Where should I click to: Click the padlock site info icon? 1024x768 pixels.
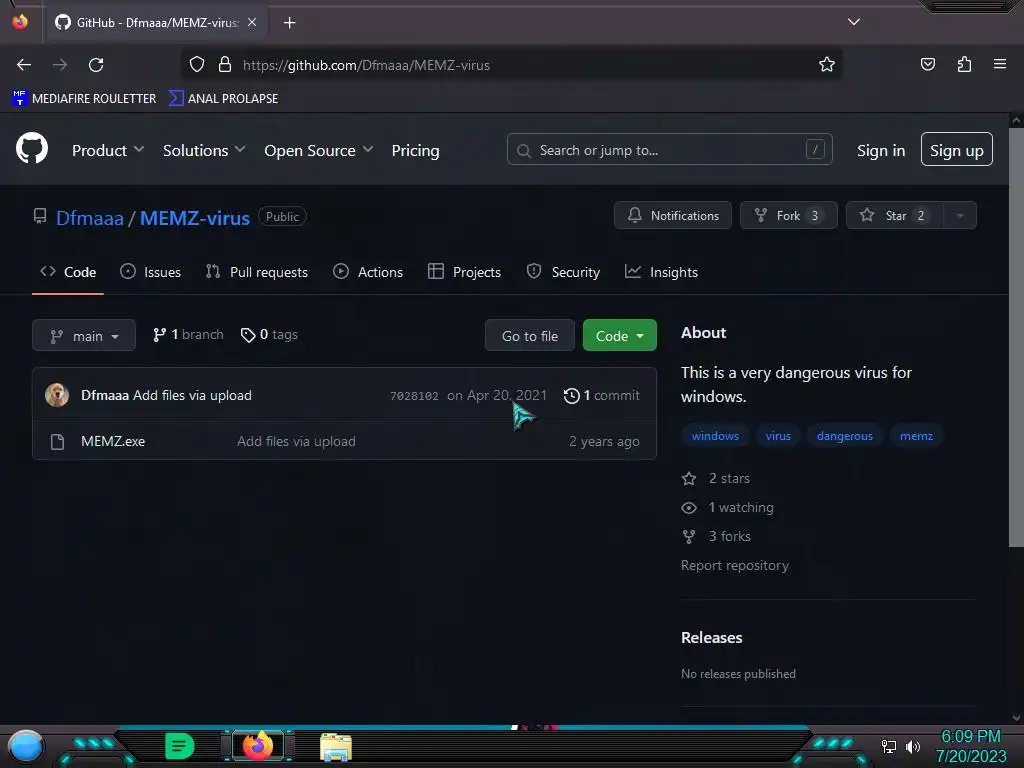pos(225,65)
